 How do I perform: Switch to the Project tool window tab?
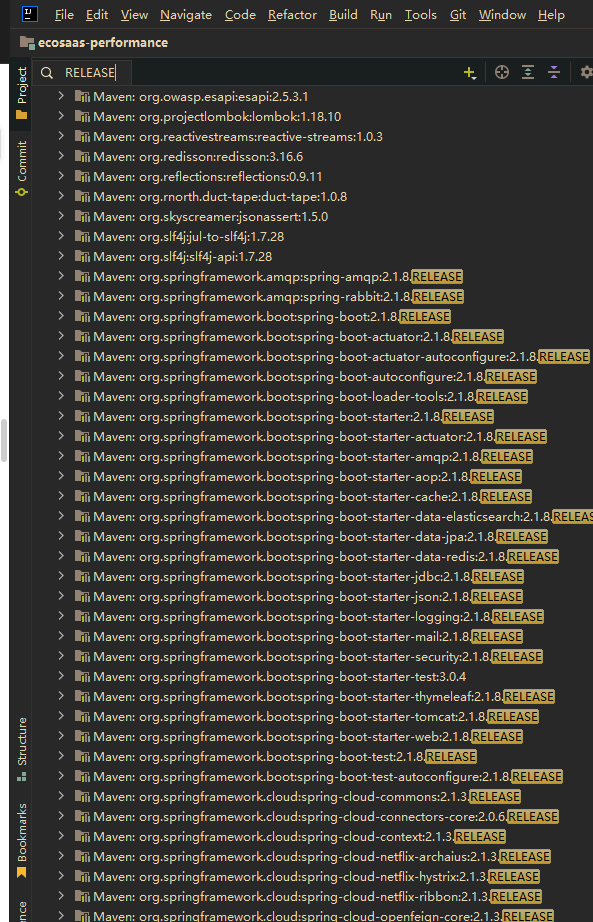[22, 93]
